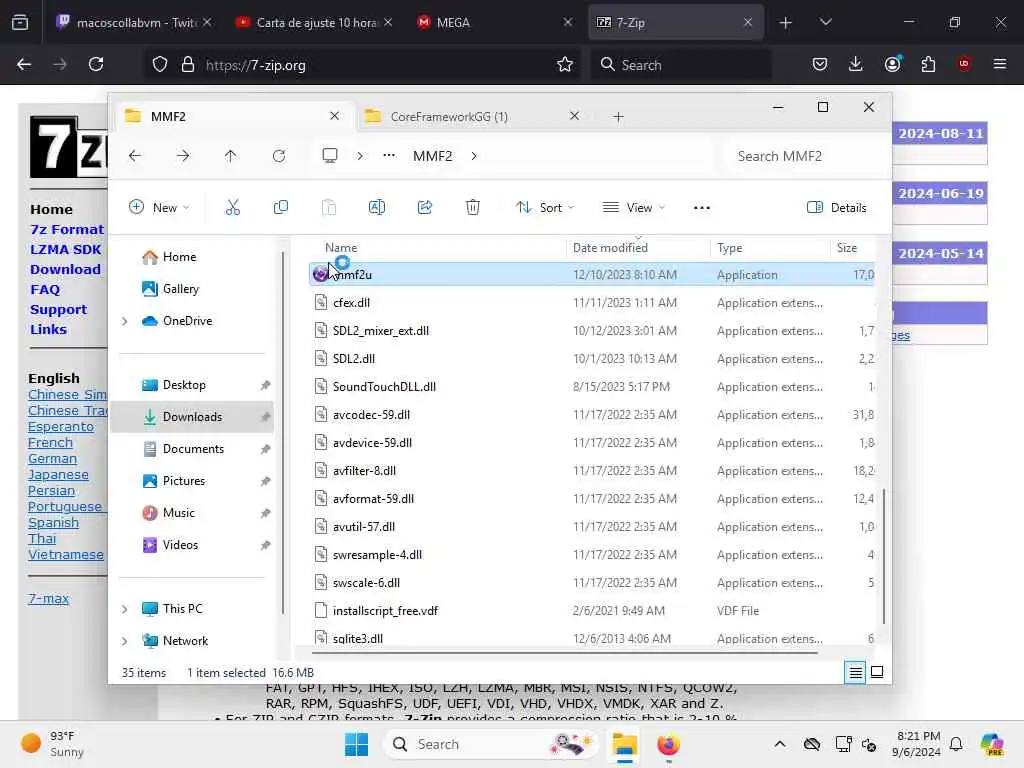Click the This PC monitor icon in address bar
1024x768 pixels.
point(330,155)
